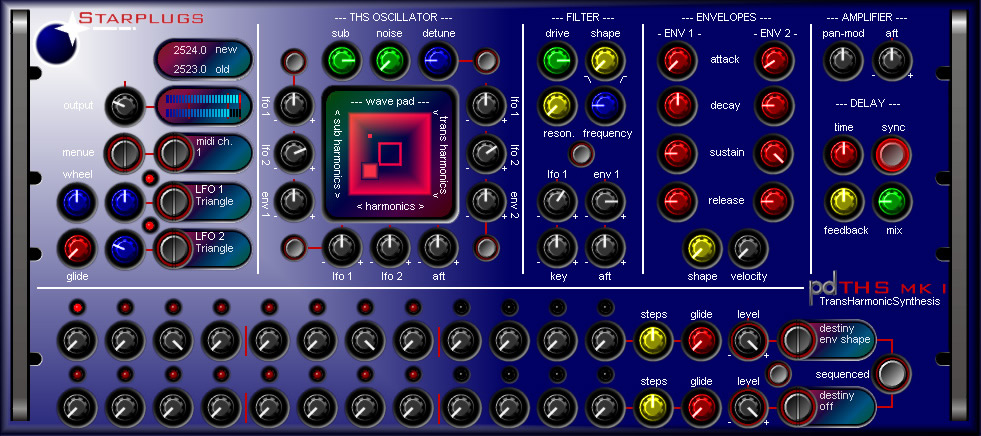Toggle the small button left of sub knob
The height and width of the screenshot is (436, 981).
(x=292, y=61)
